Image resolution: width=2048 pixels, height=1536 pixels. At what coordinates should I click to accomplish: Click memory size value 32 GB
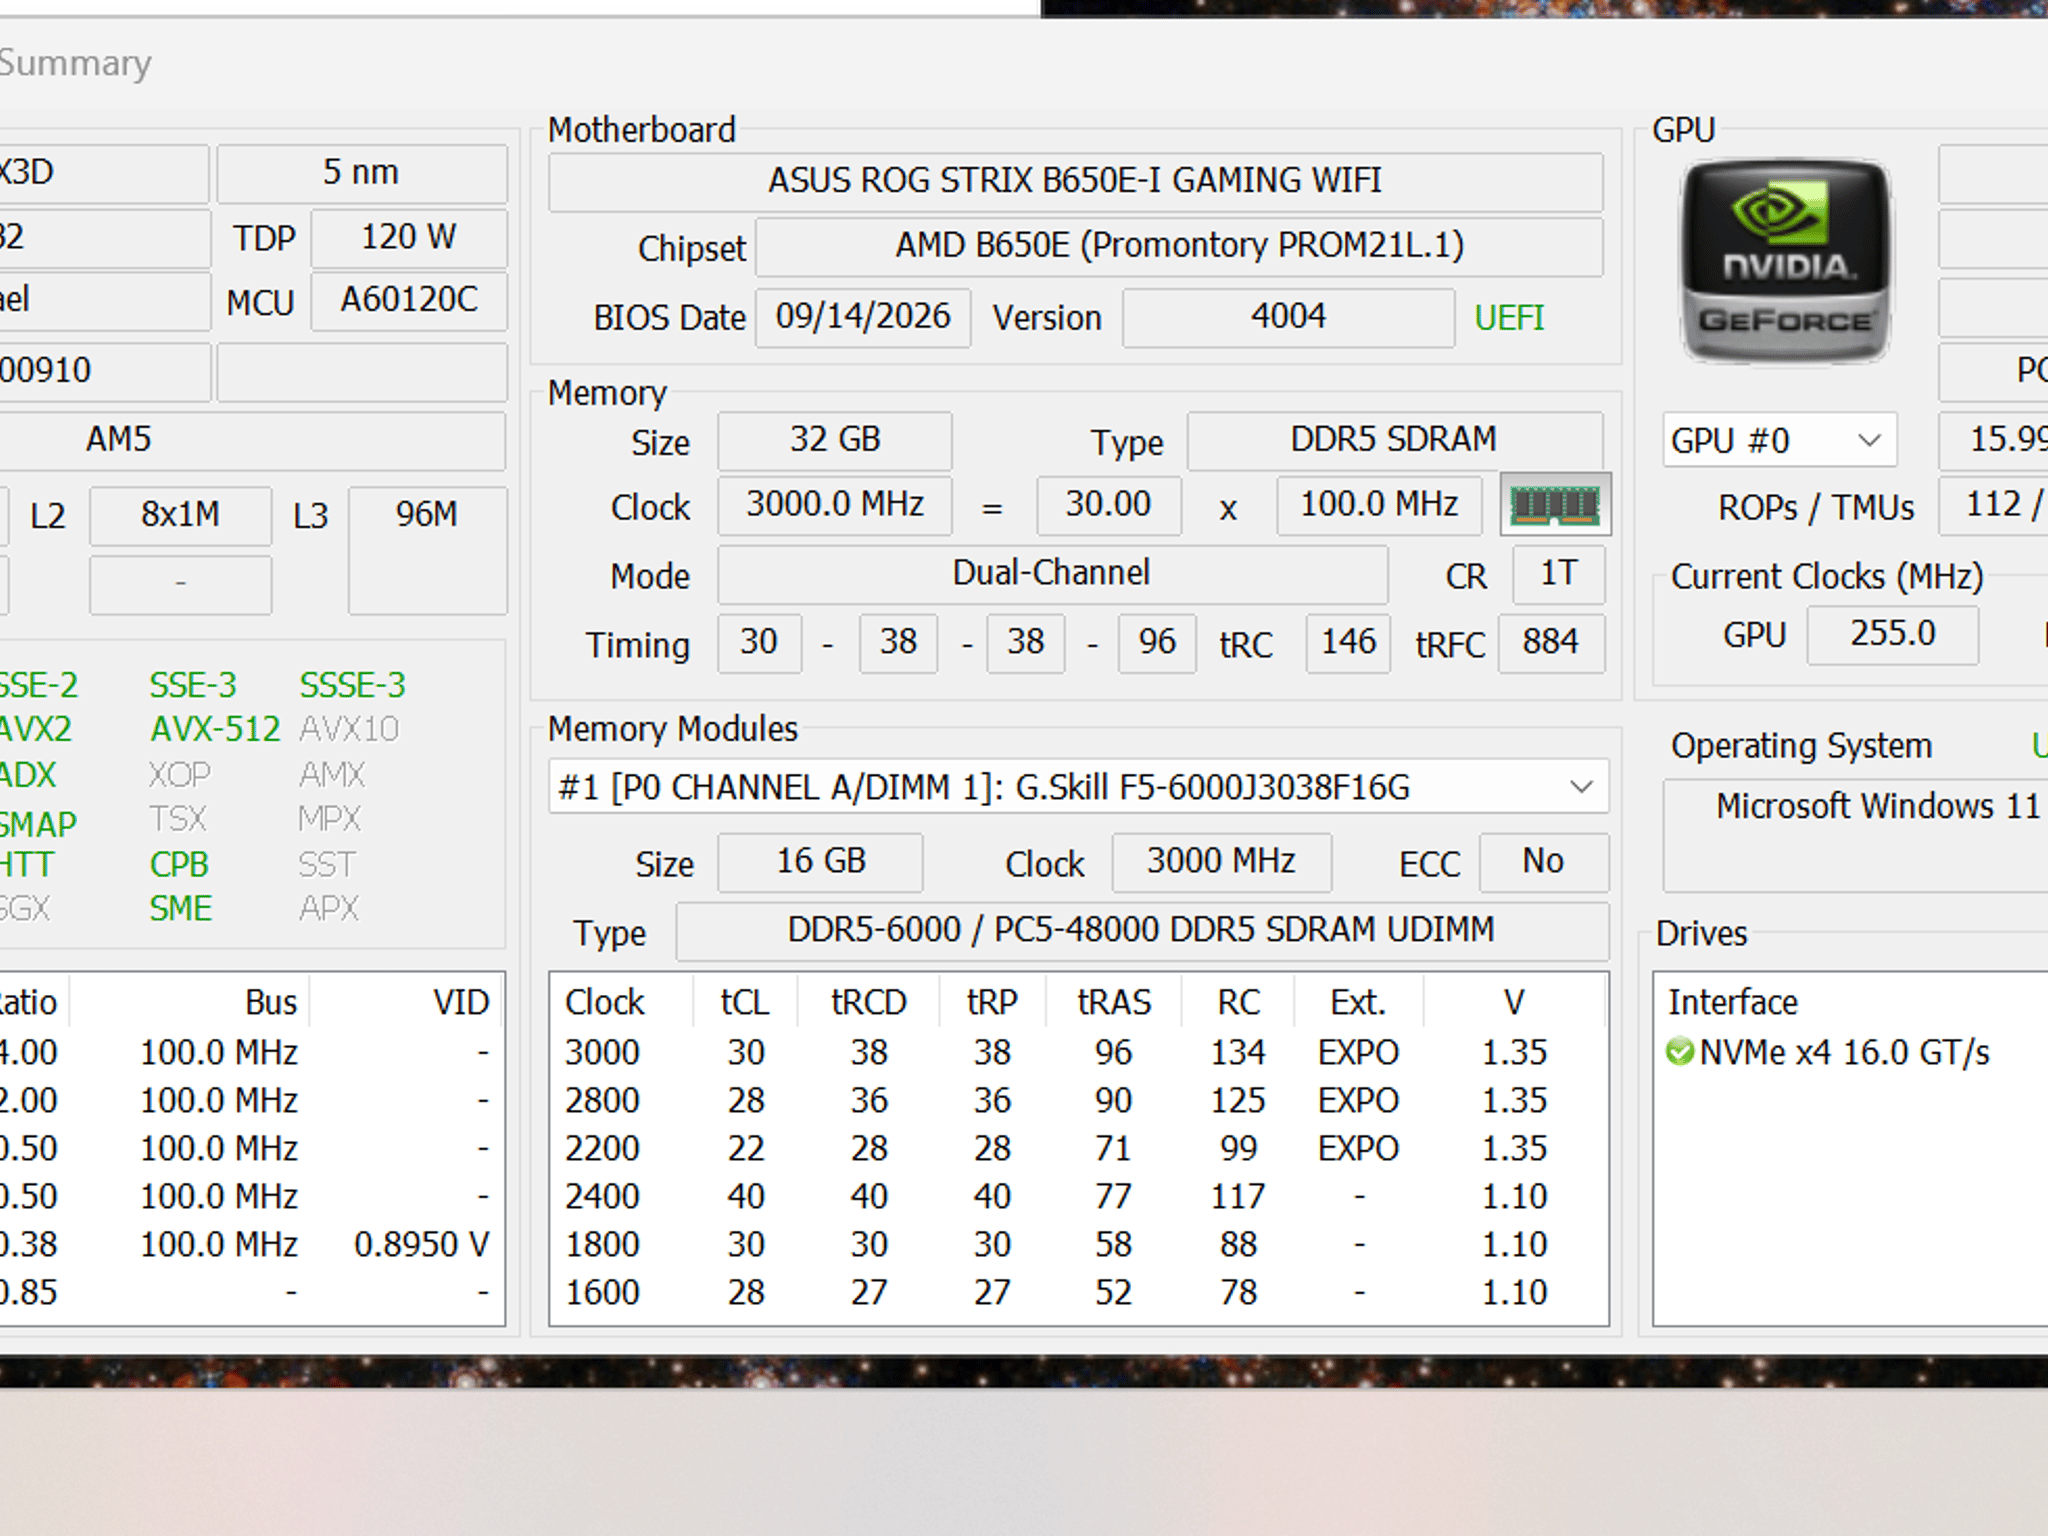(x=835, y=440)
